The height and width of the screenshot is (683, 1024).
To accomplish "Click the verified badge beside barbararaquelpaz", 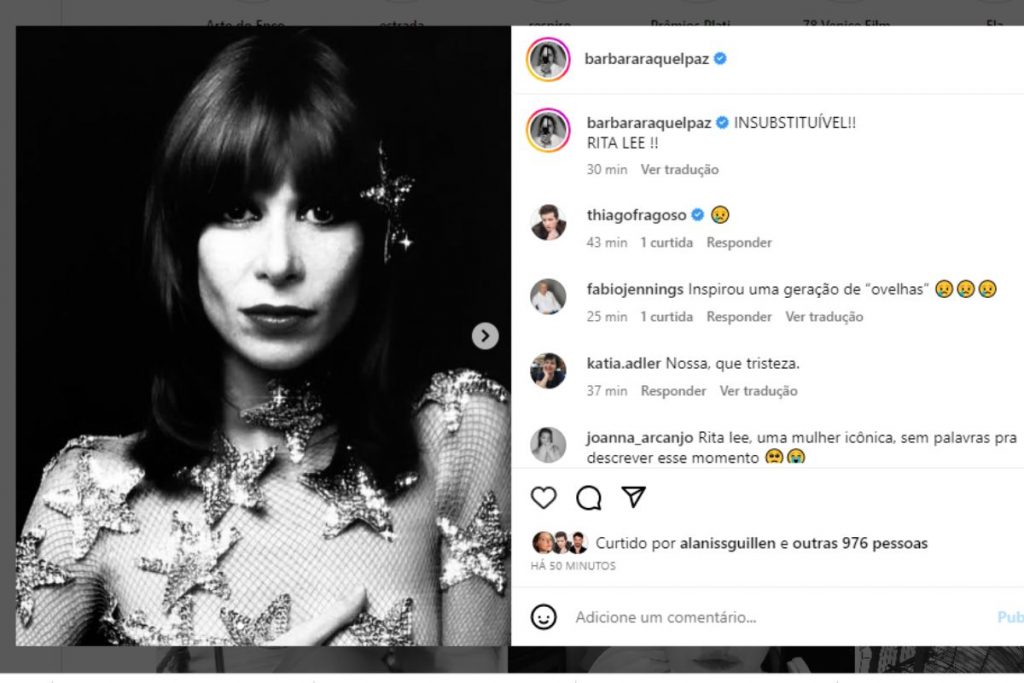I will tap(721, 60).
